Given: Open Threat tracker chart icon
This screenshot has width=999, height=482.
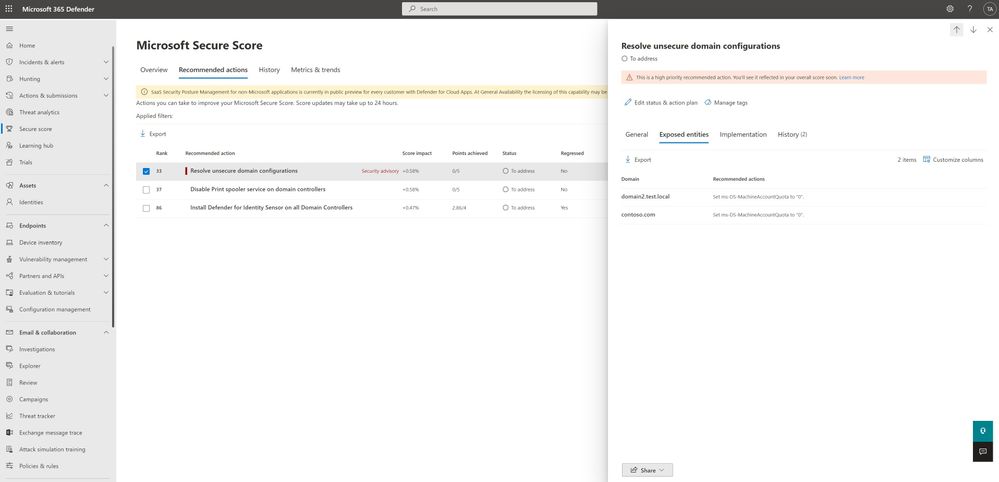Looking at the screenshot, I should 9,416.
